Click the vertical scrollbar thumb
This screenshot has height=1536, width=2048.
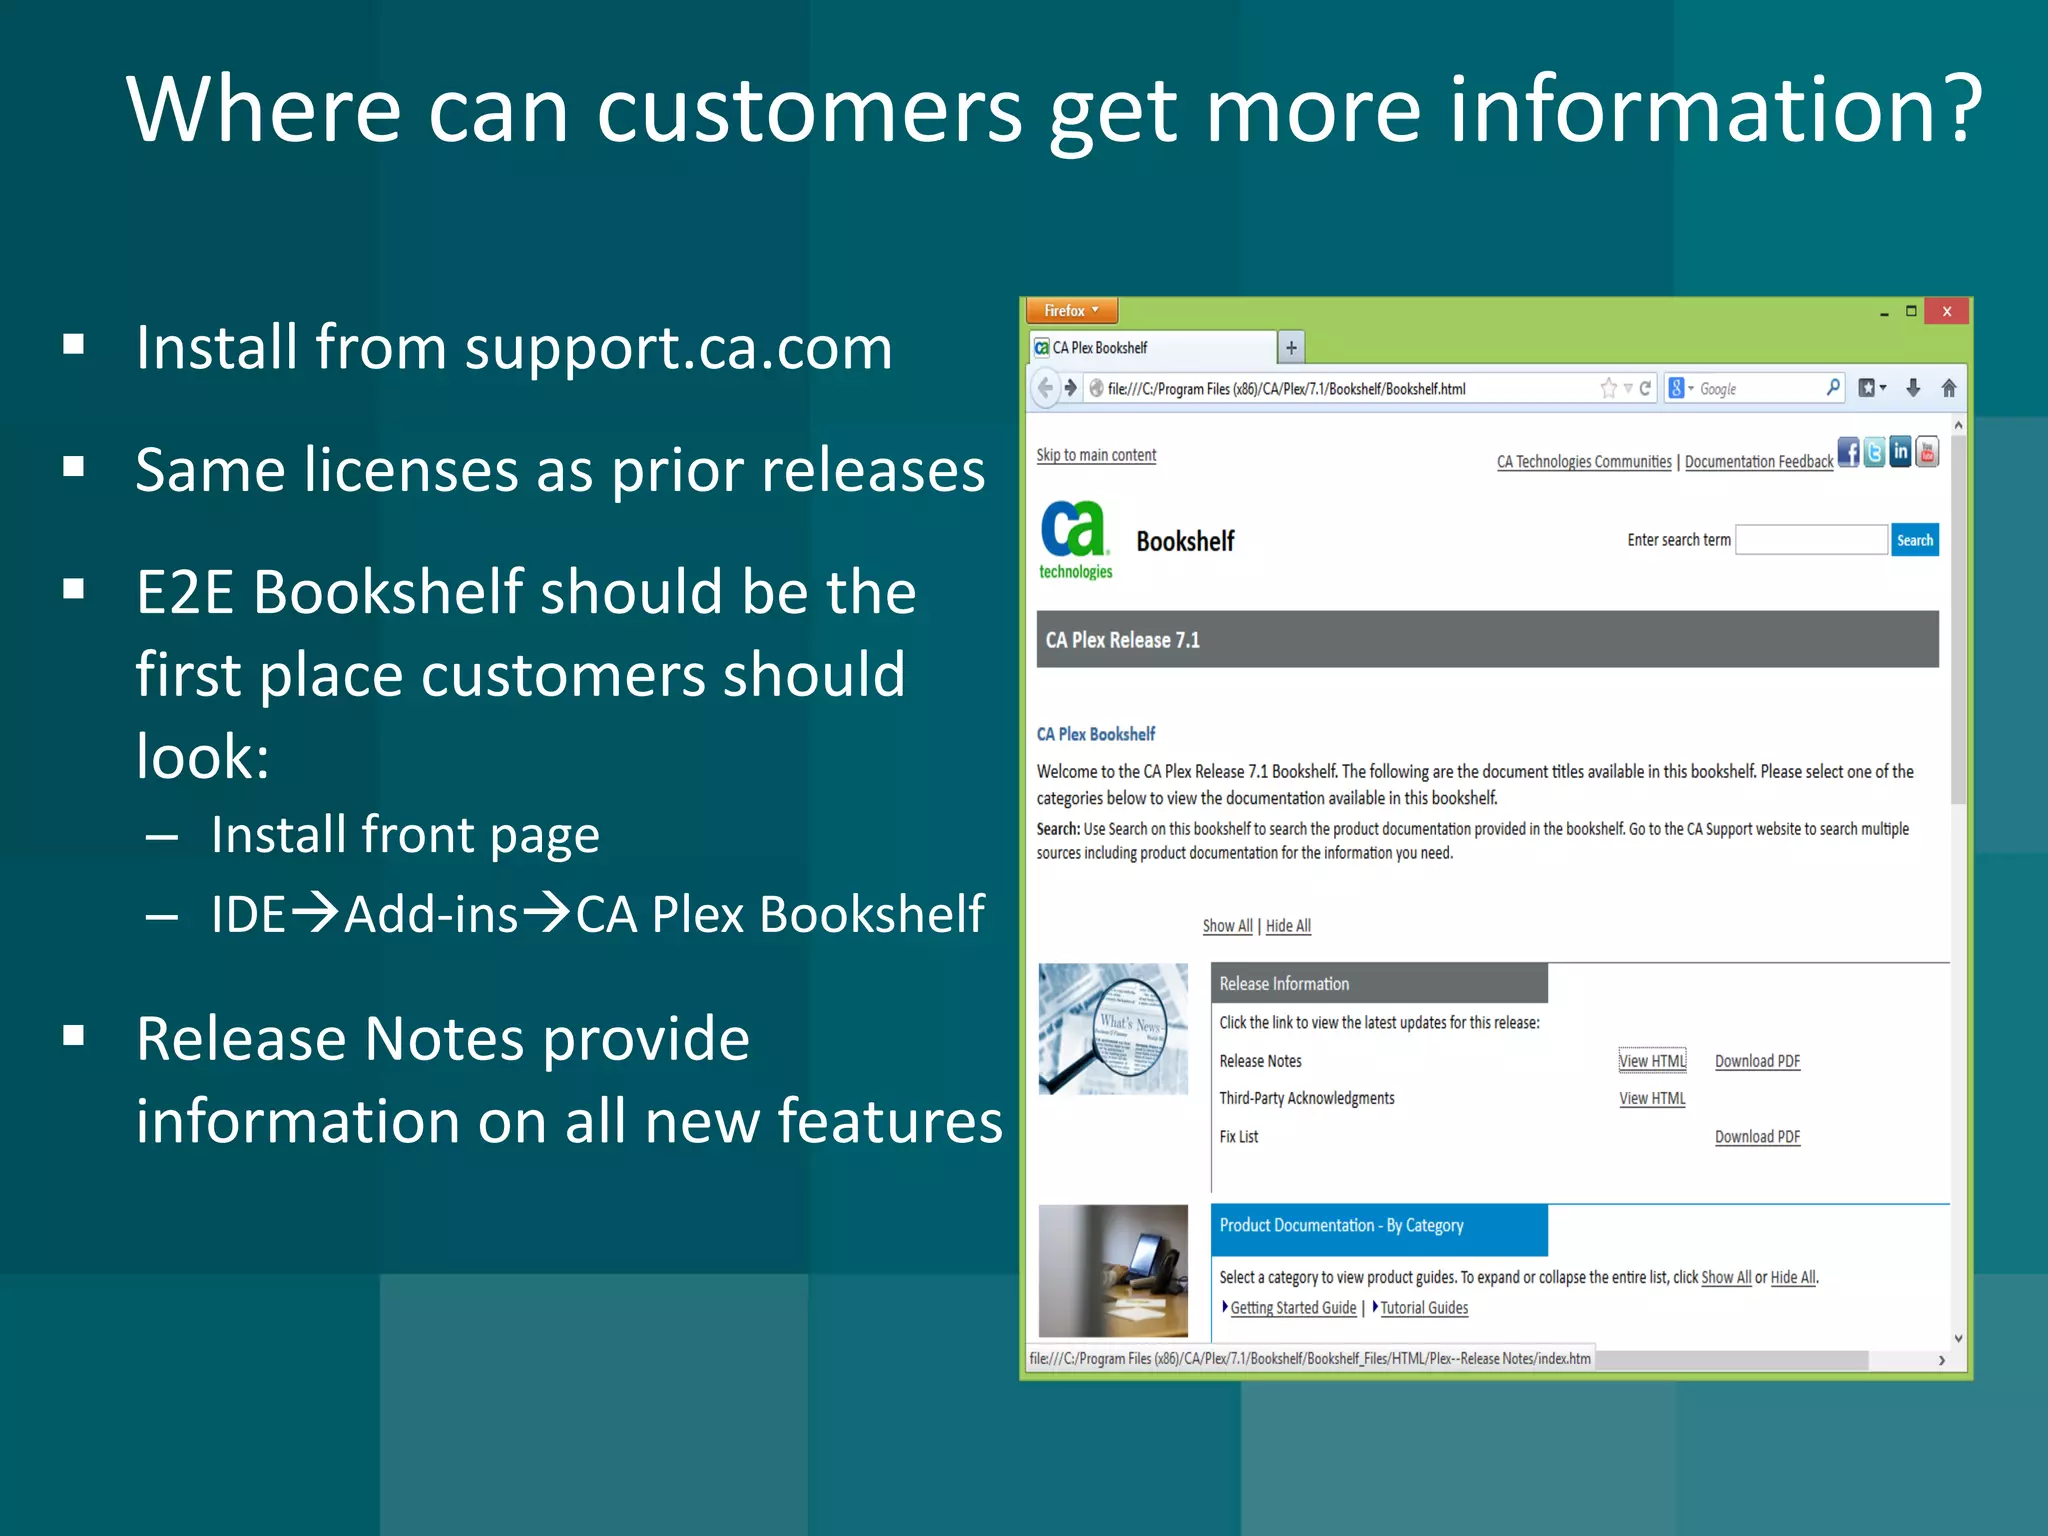pos(1958,620)
